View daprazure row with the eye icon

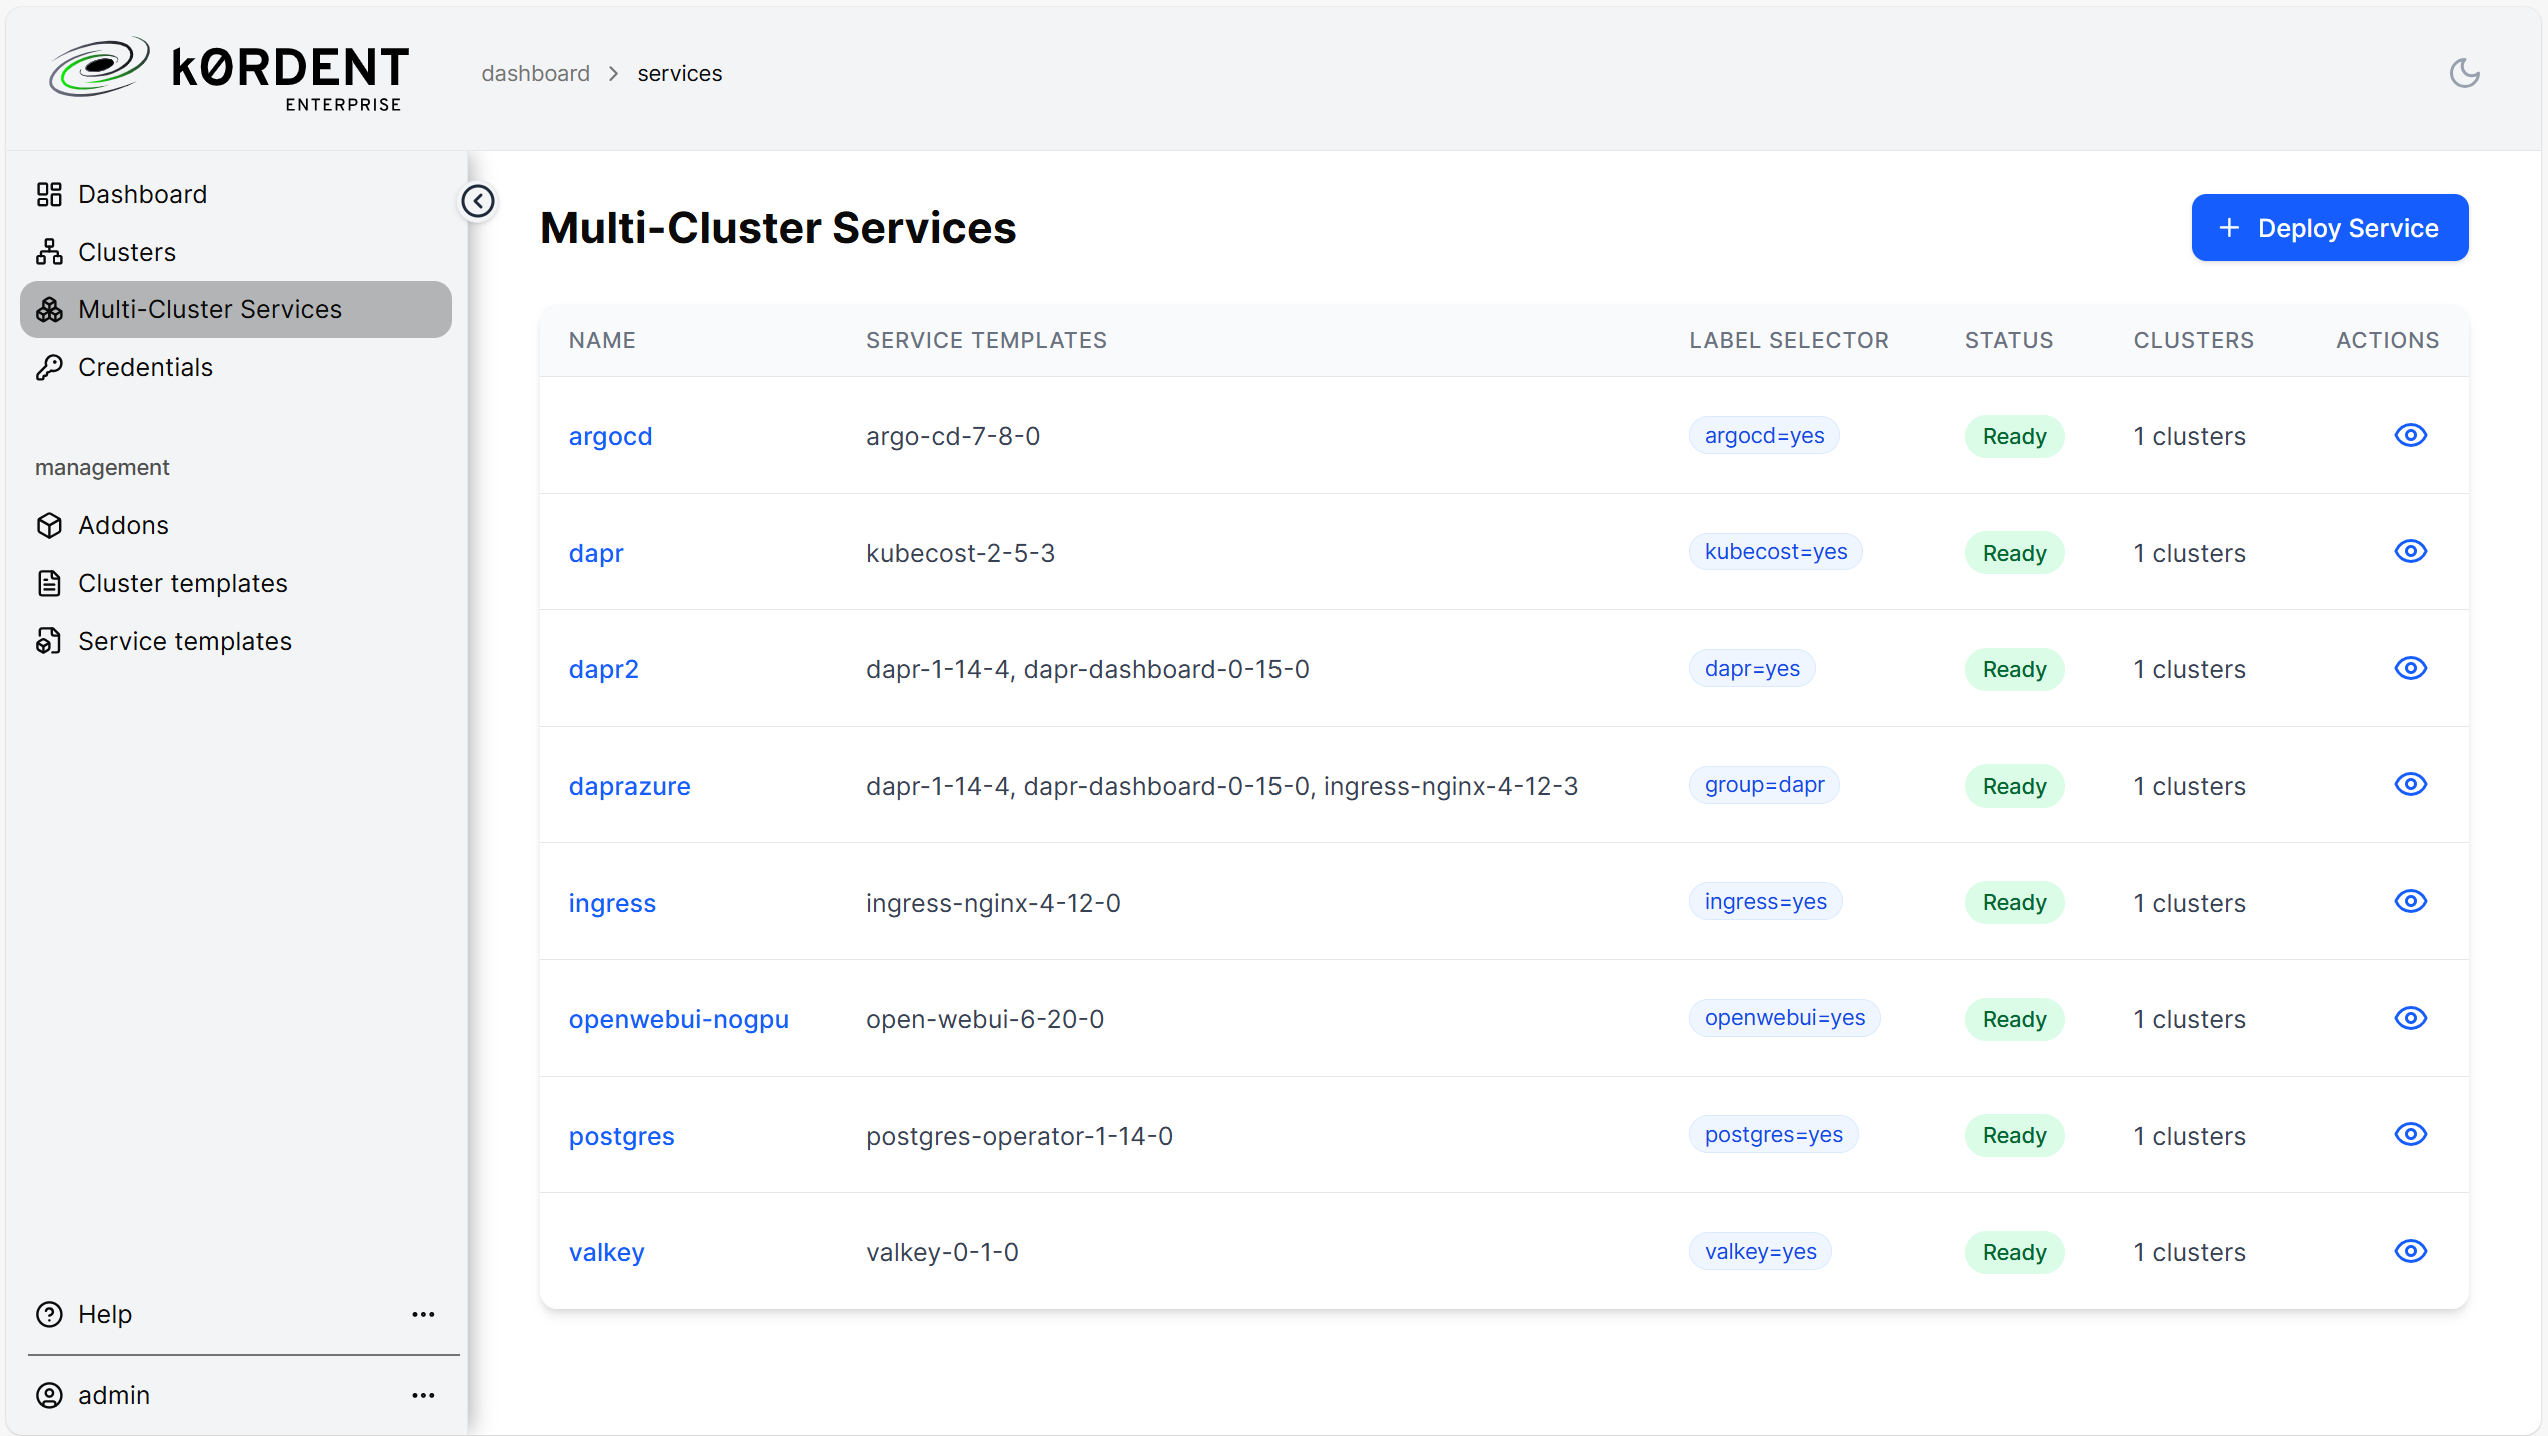(2410, 784)
